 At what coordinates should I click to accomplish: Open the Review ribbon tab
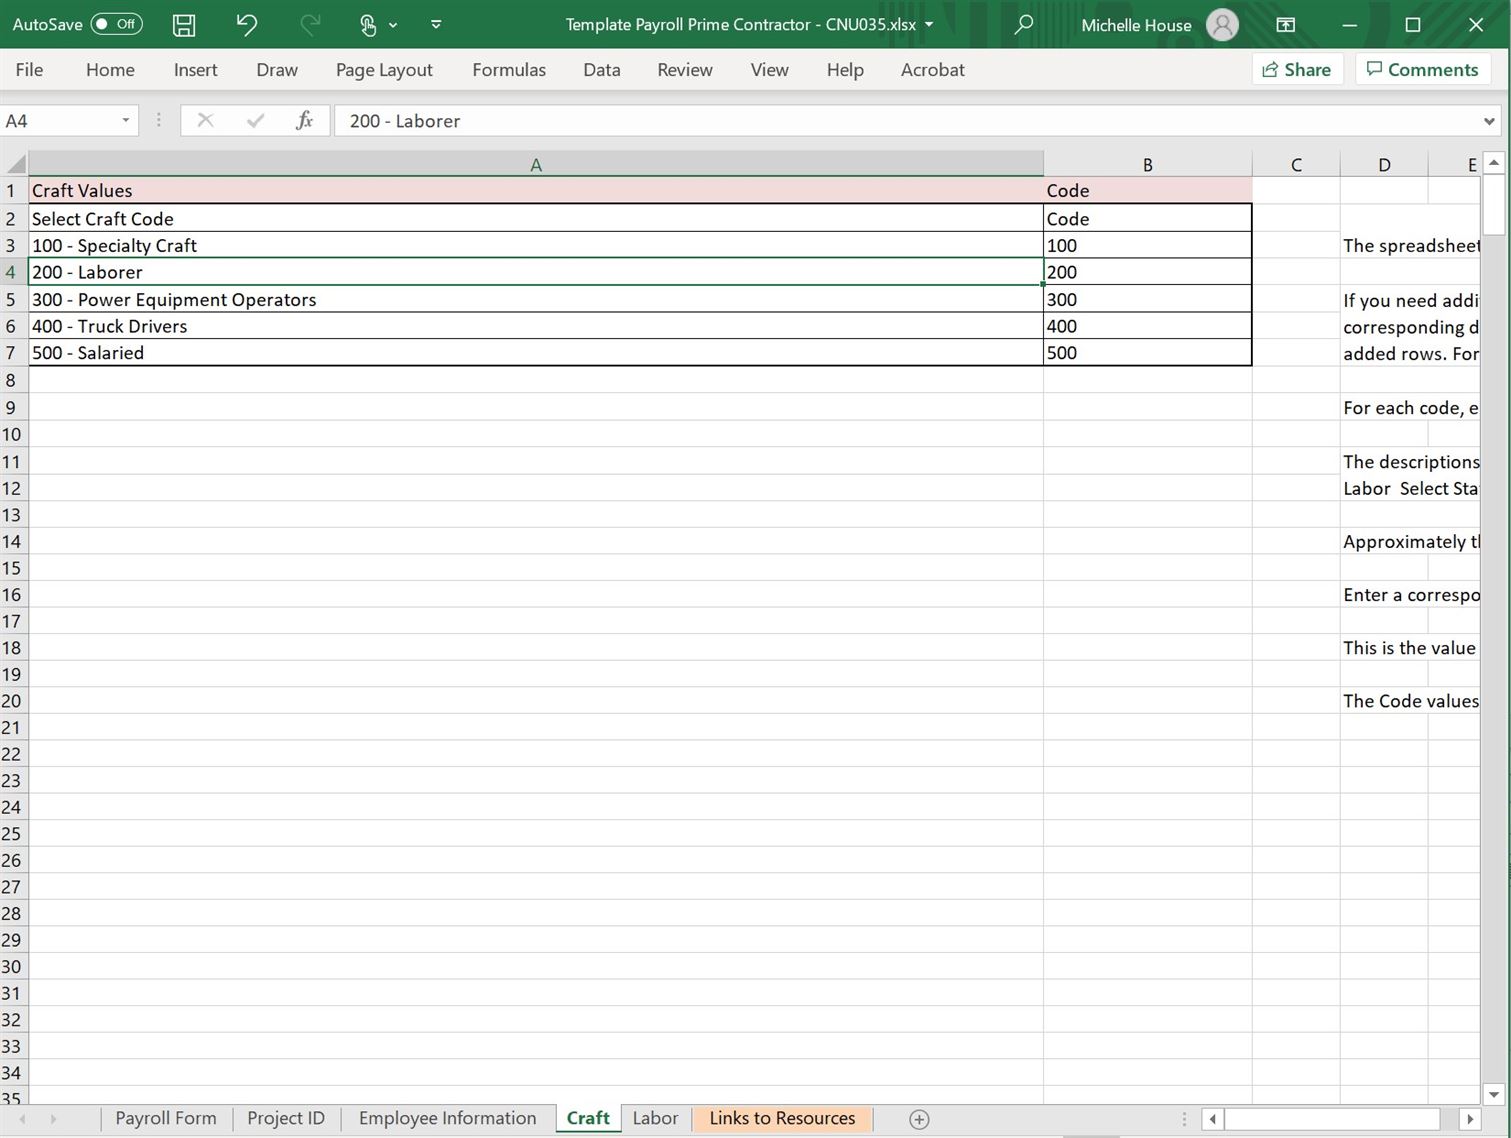685,70
